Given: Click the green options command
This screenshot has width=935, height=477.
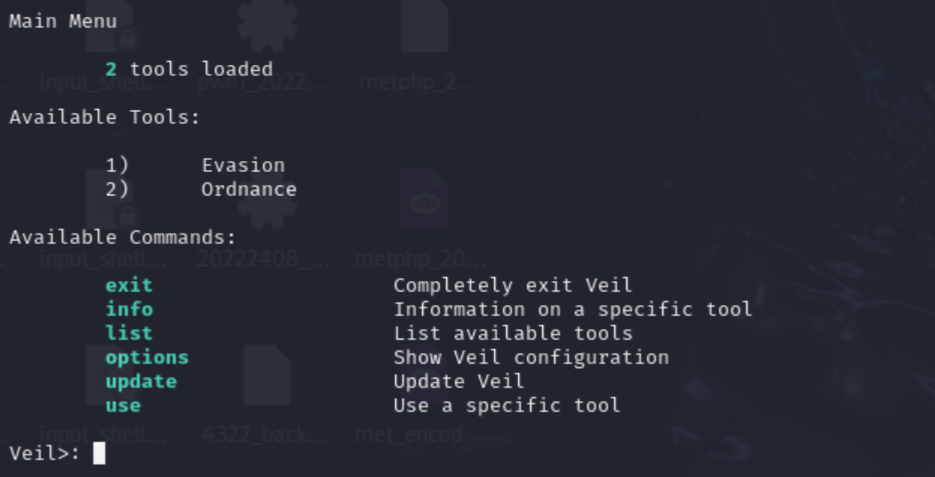Looking at the screenshot, I should [x=147, y=357].
